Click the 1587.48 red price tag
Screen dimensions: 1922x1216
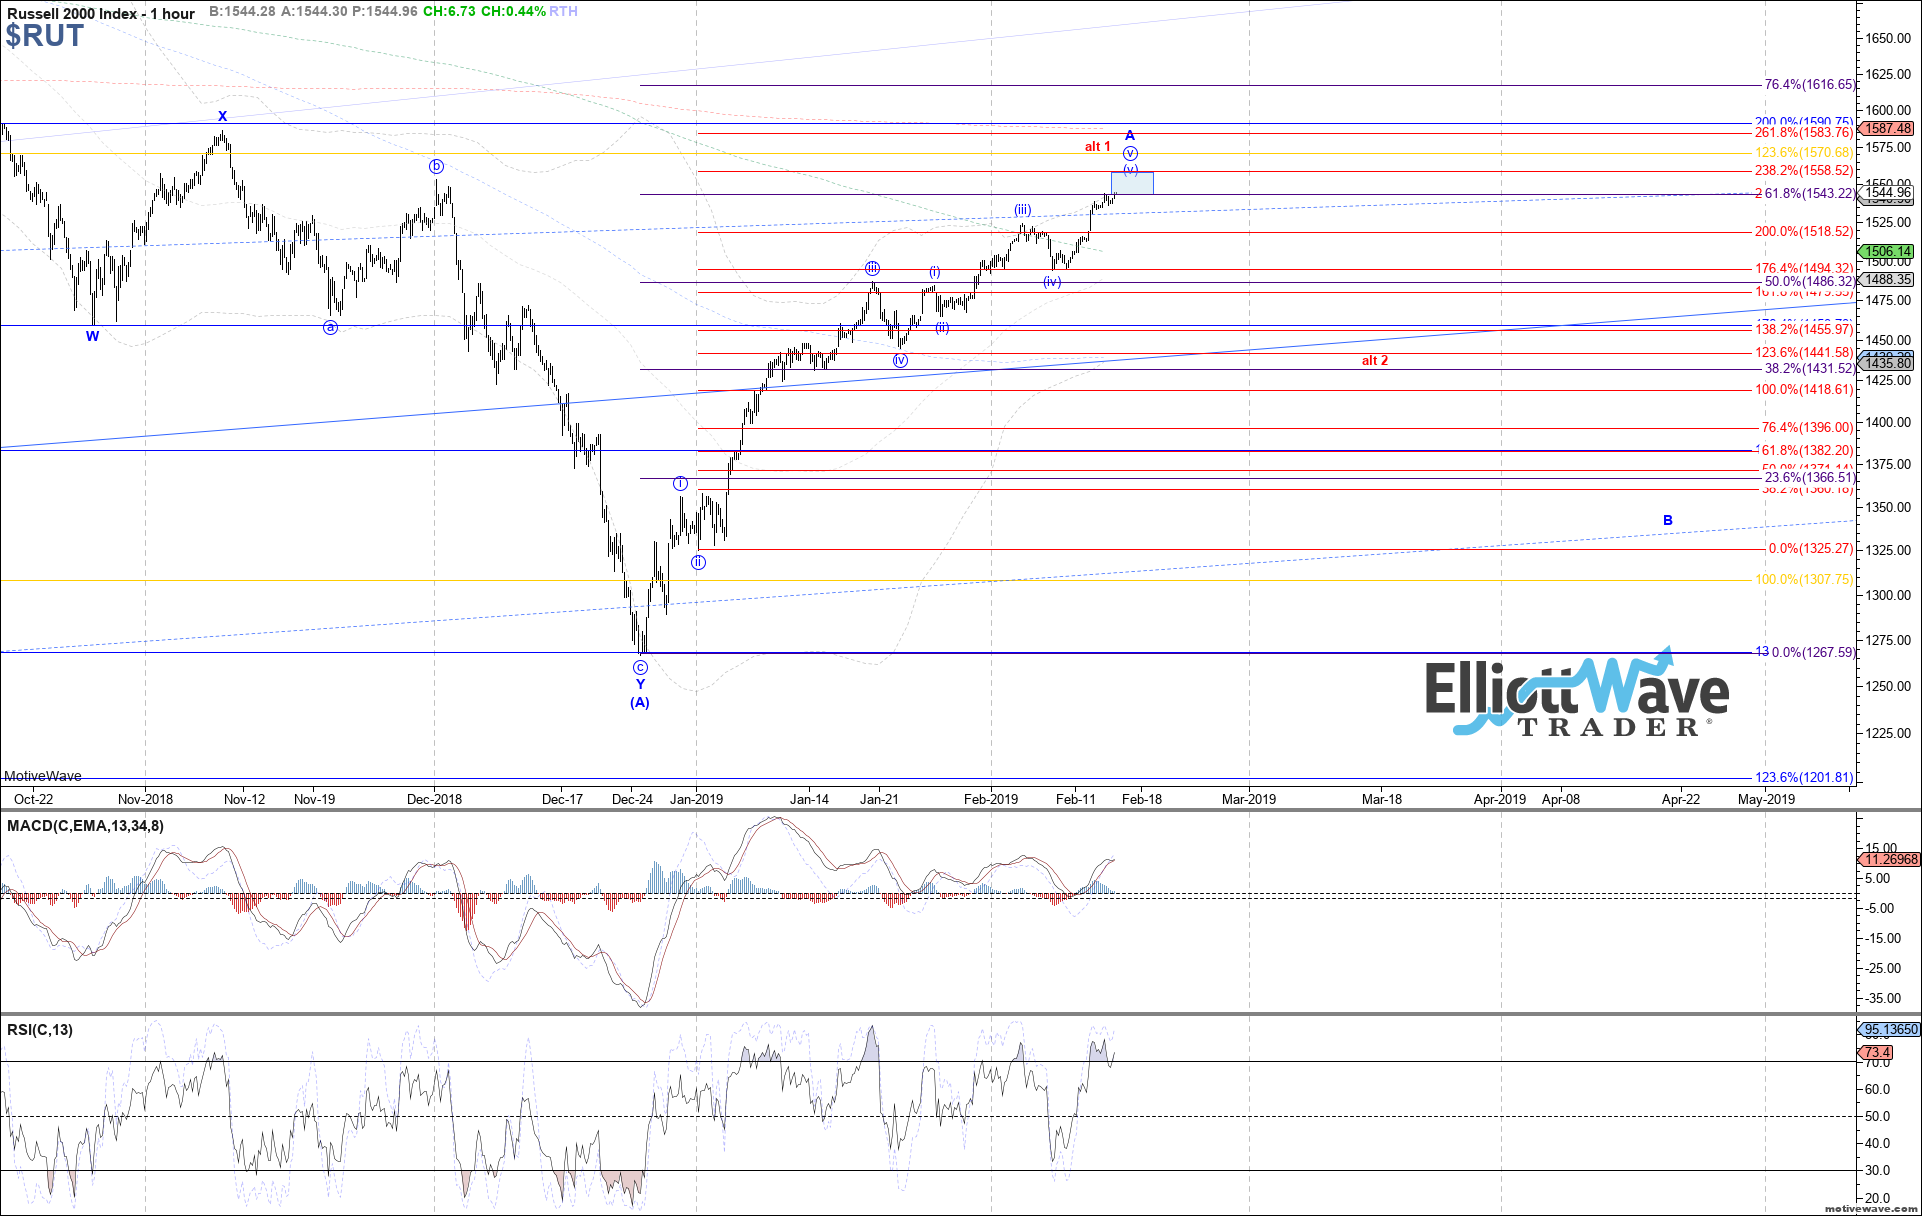click(1888, 129)
